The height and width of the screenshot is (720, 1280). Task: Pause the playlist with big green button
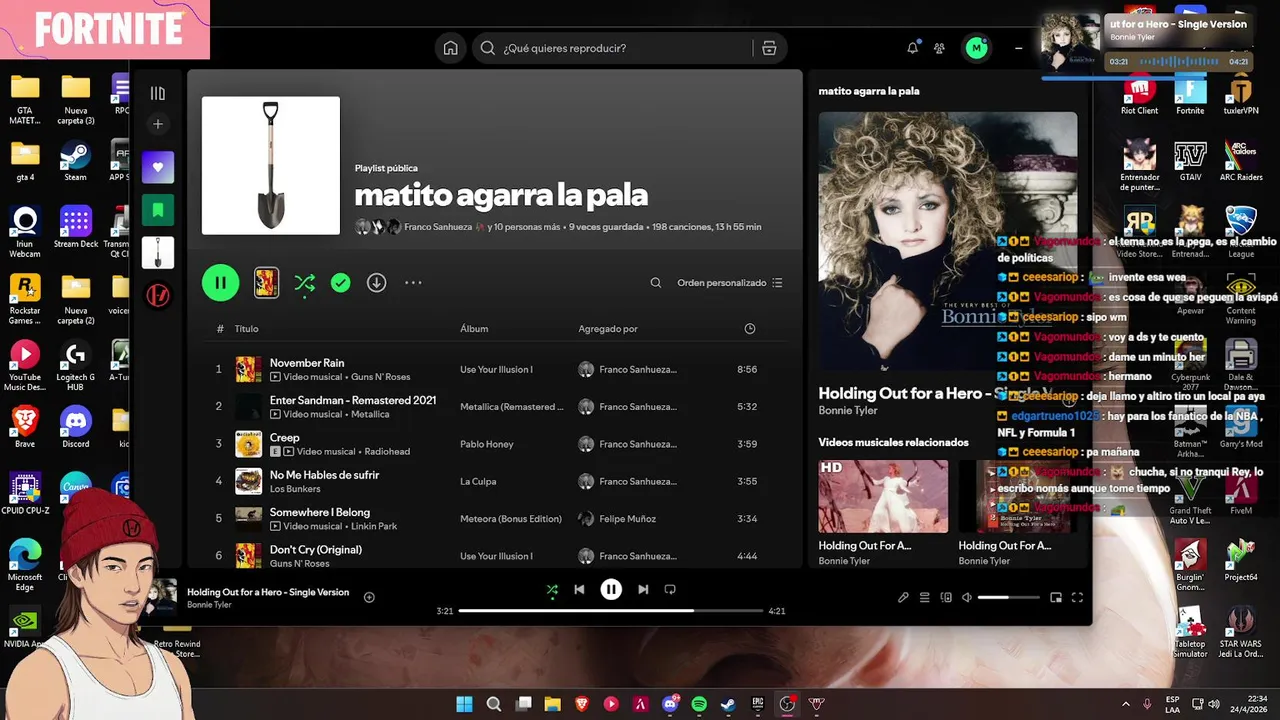(x=220, y=283)
